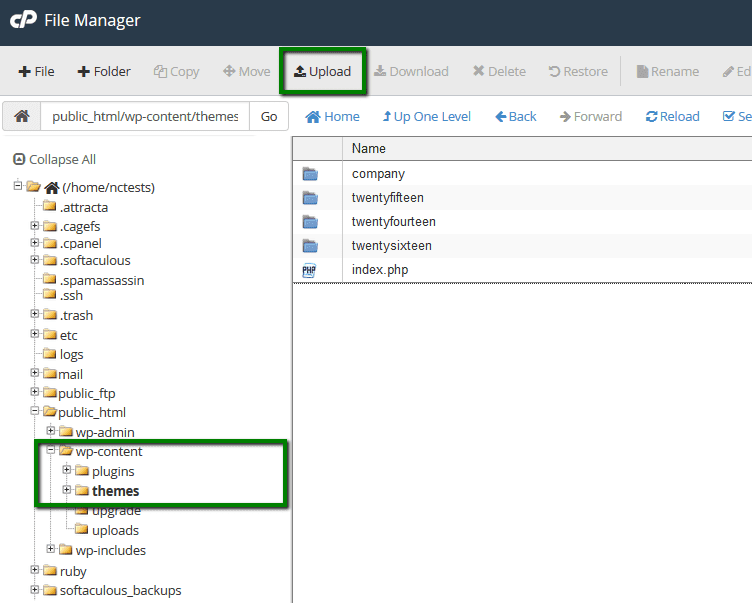
Task: Click the home icon beside path field
Action: (21, 116)
